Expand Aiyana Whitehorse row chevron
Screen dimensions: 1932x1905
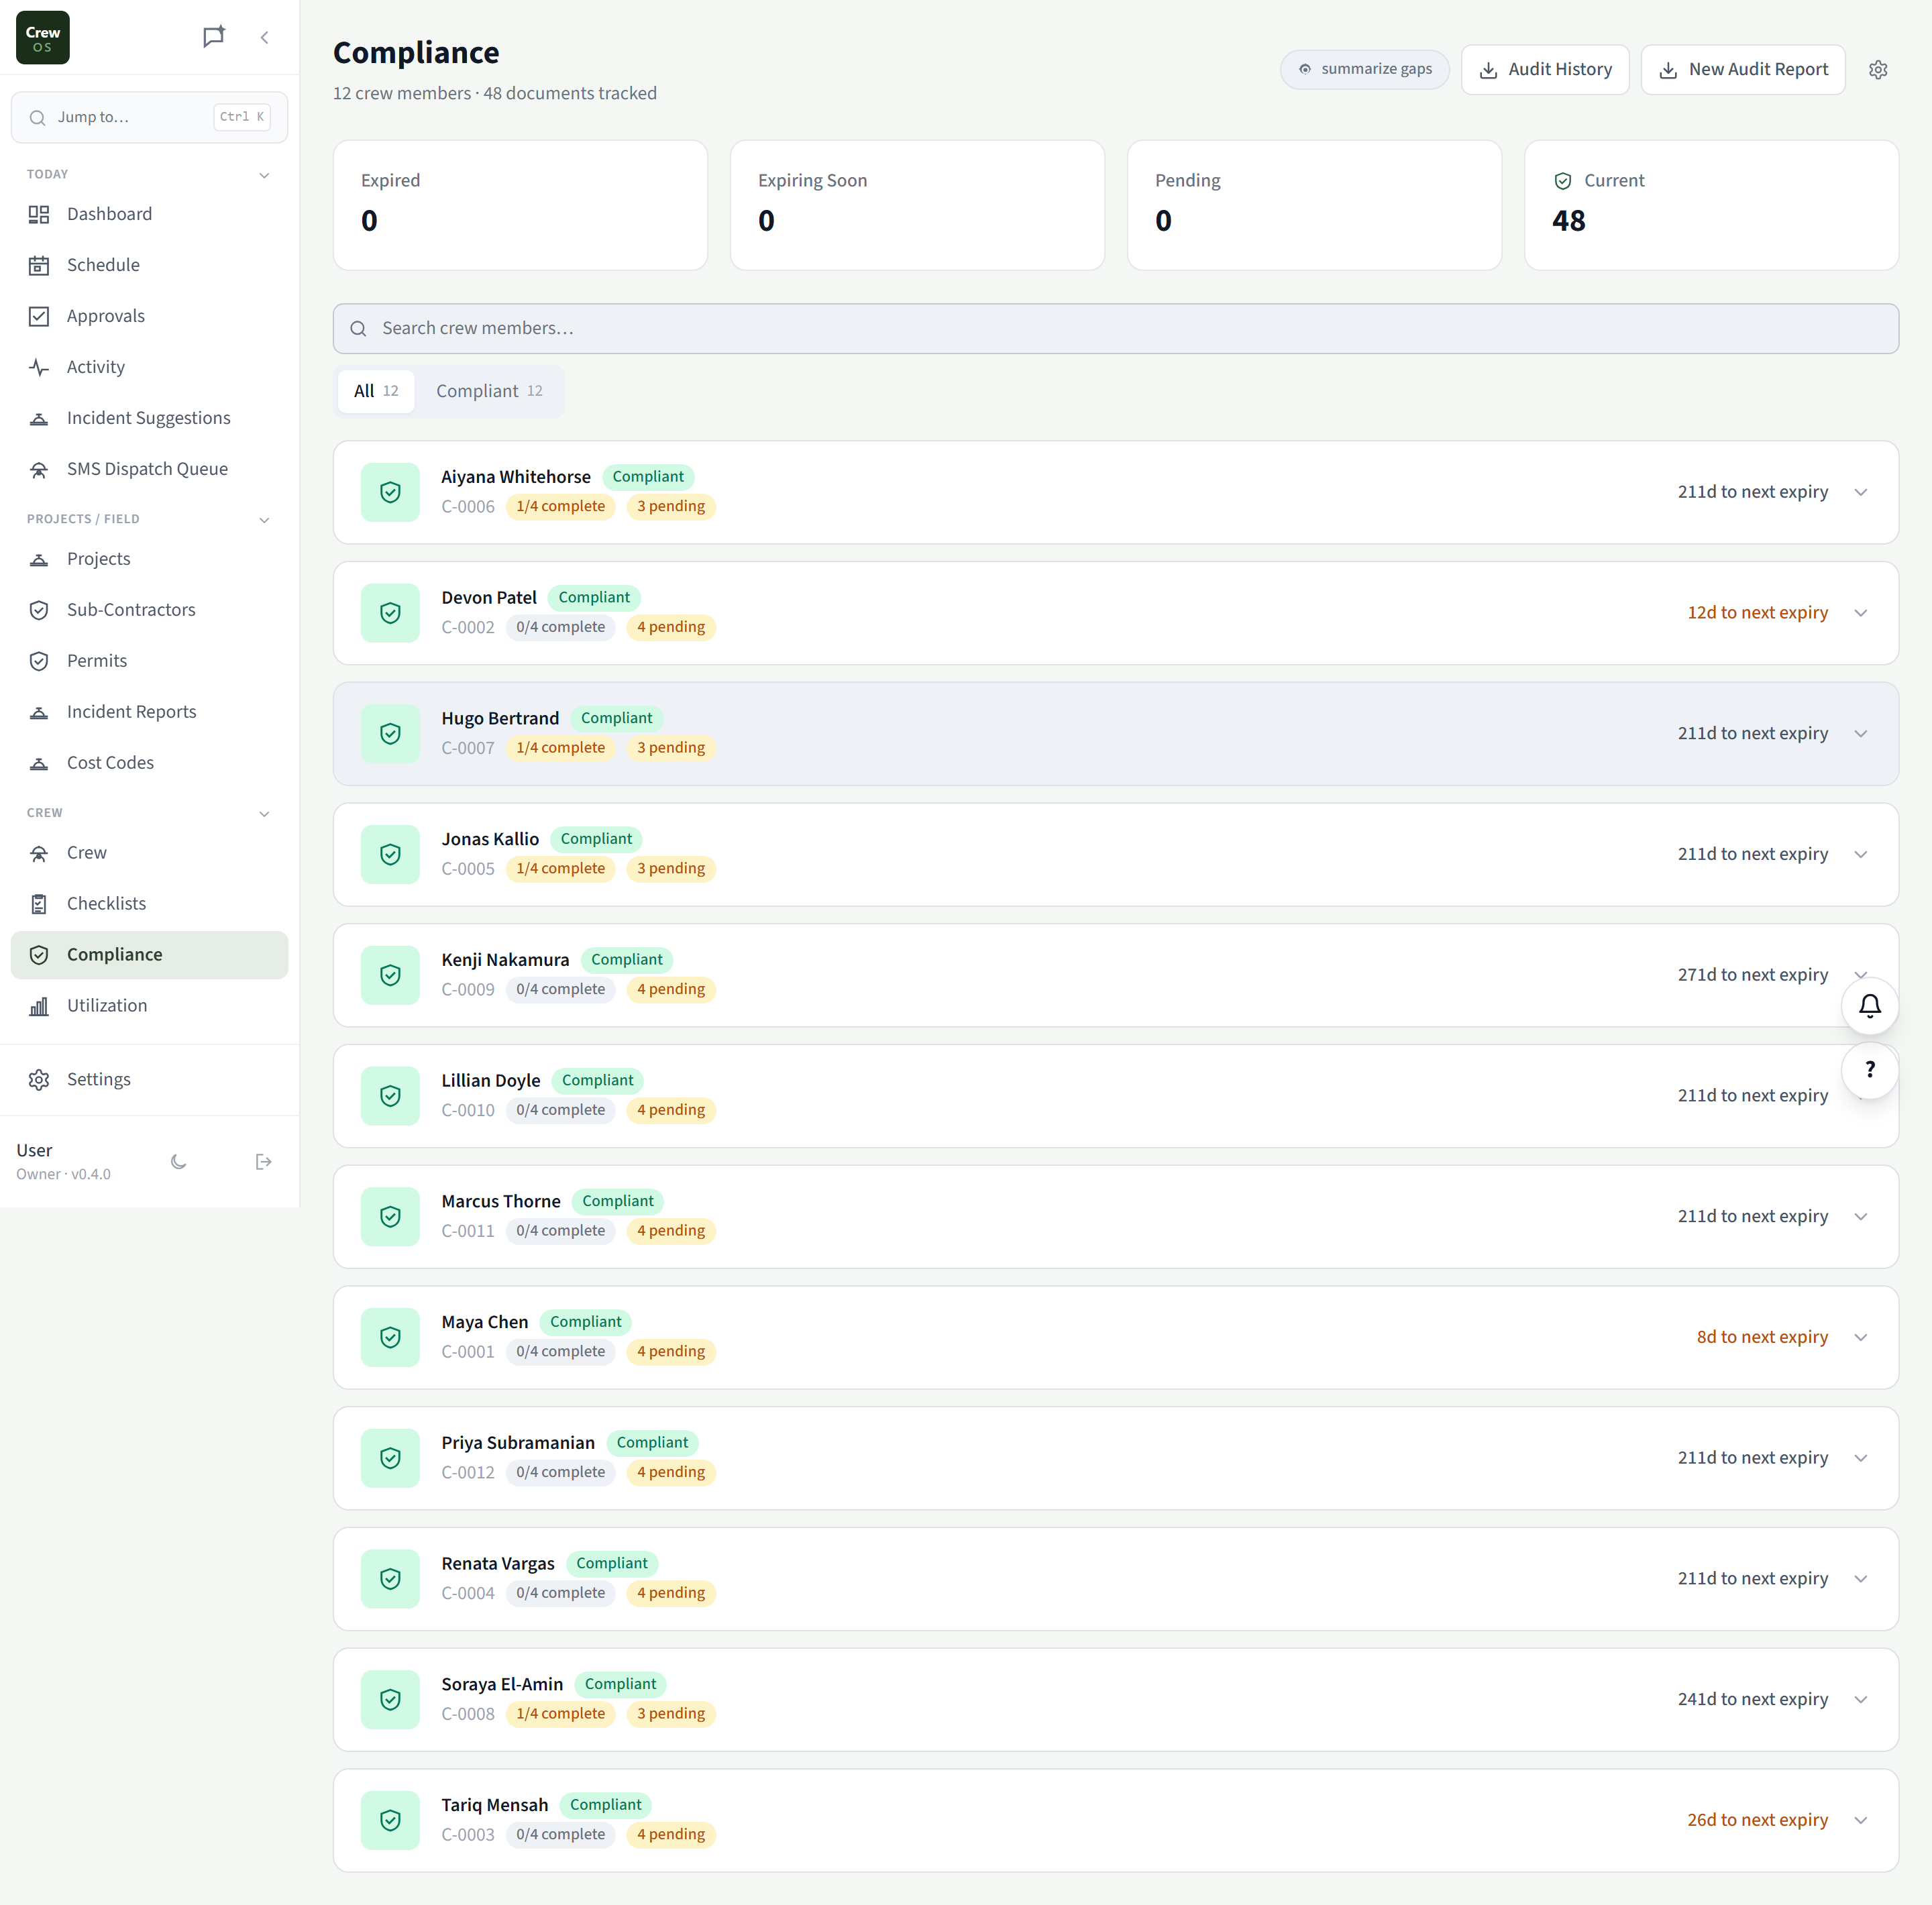[x=1860, y=492]
